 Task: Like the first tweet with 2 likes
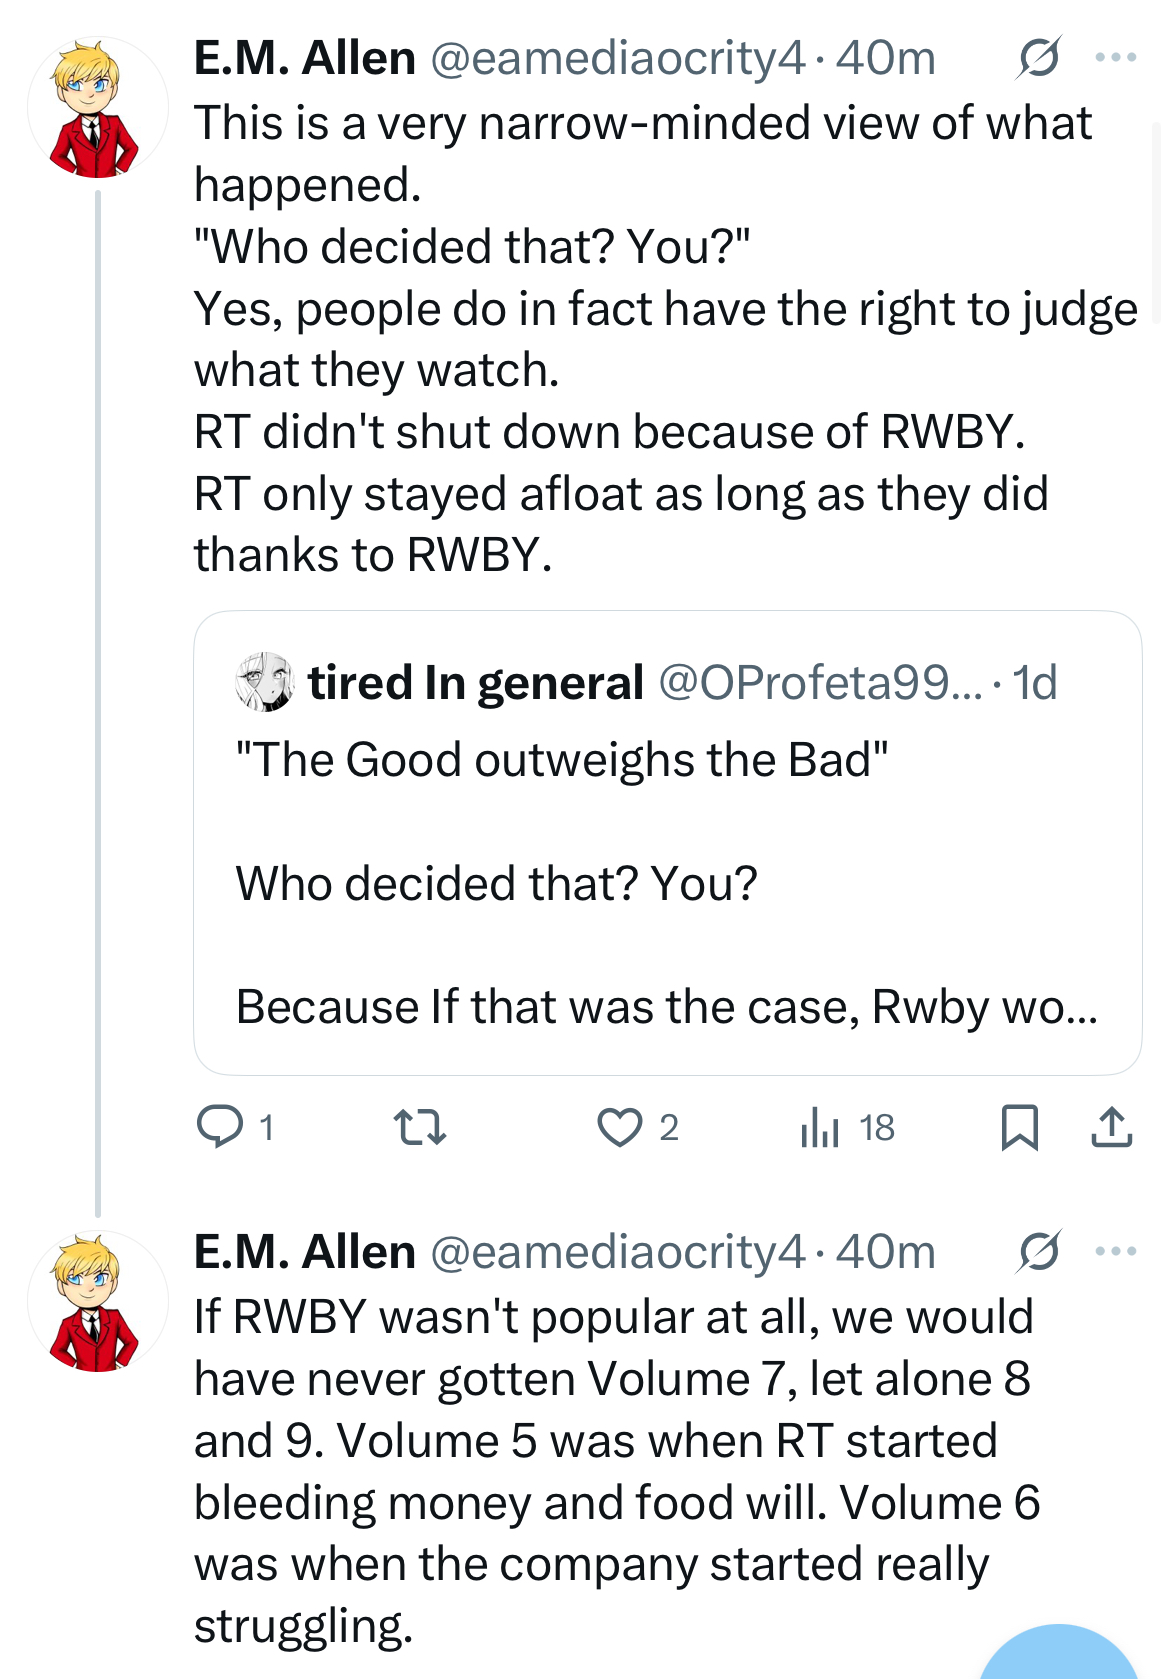coord(638,1127)
